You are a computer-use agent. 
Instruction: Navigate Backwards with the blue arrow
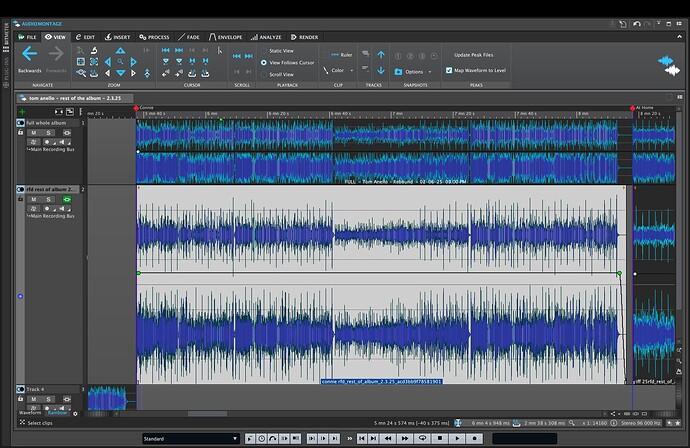tap(29, 54)
